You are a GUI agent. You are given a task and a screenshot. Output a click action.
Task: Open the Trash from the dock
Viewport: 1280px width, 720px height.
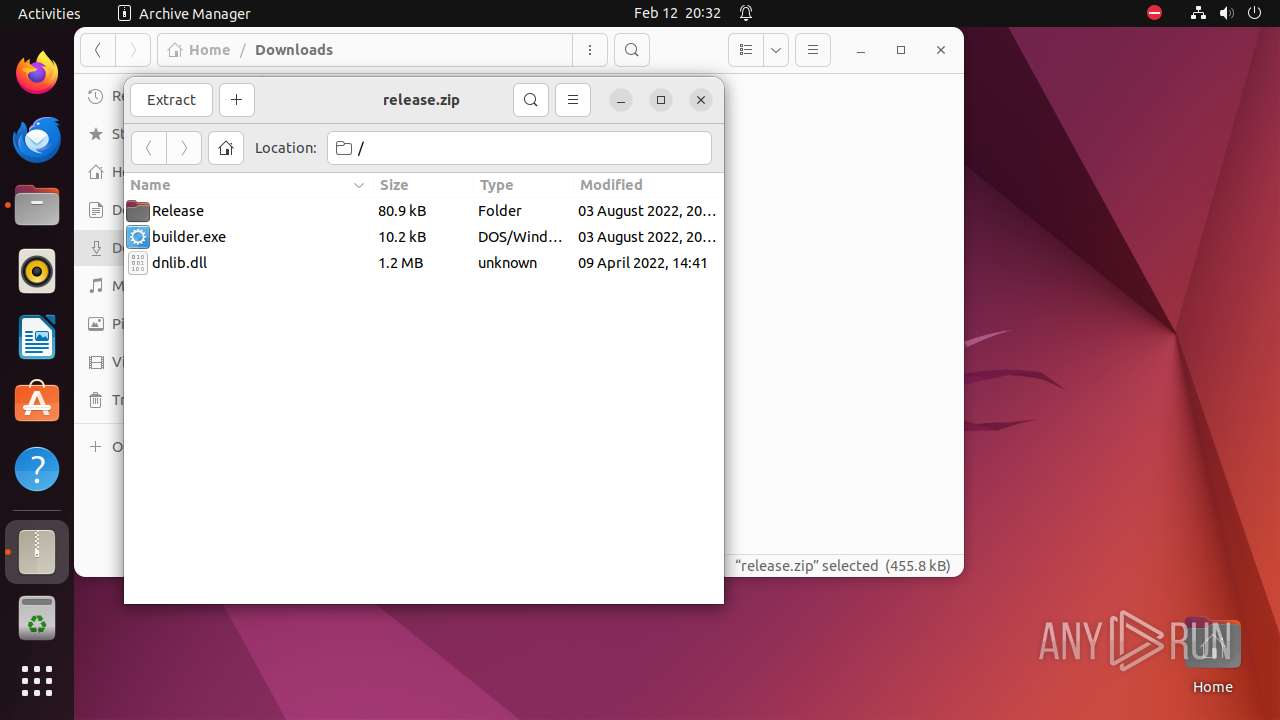coord(37,618)
